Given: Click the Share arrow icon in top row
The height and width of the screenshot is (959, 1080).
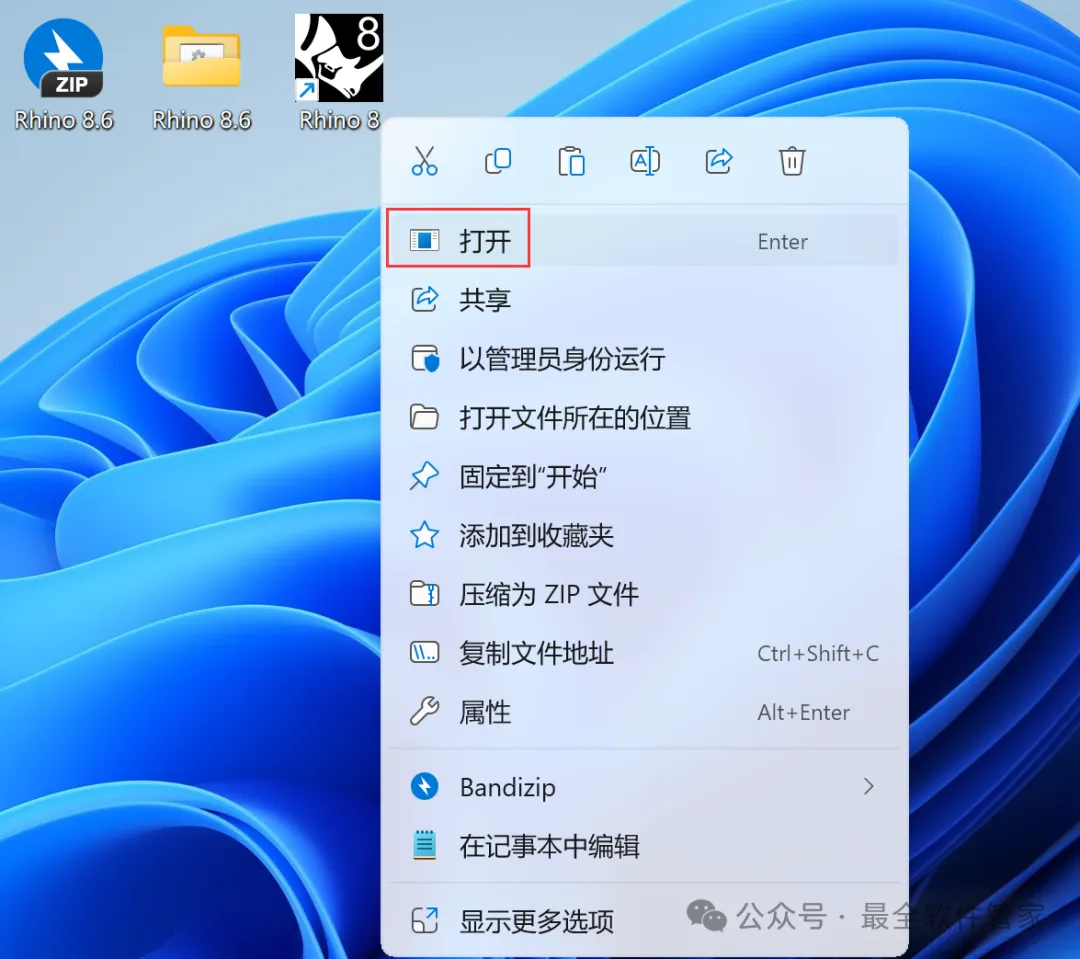Looking at the screenshot, I should (x=718, y=161).
